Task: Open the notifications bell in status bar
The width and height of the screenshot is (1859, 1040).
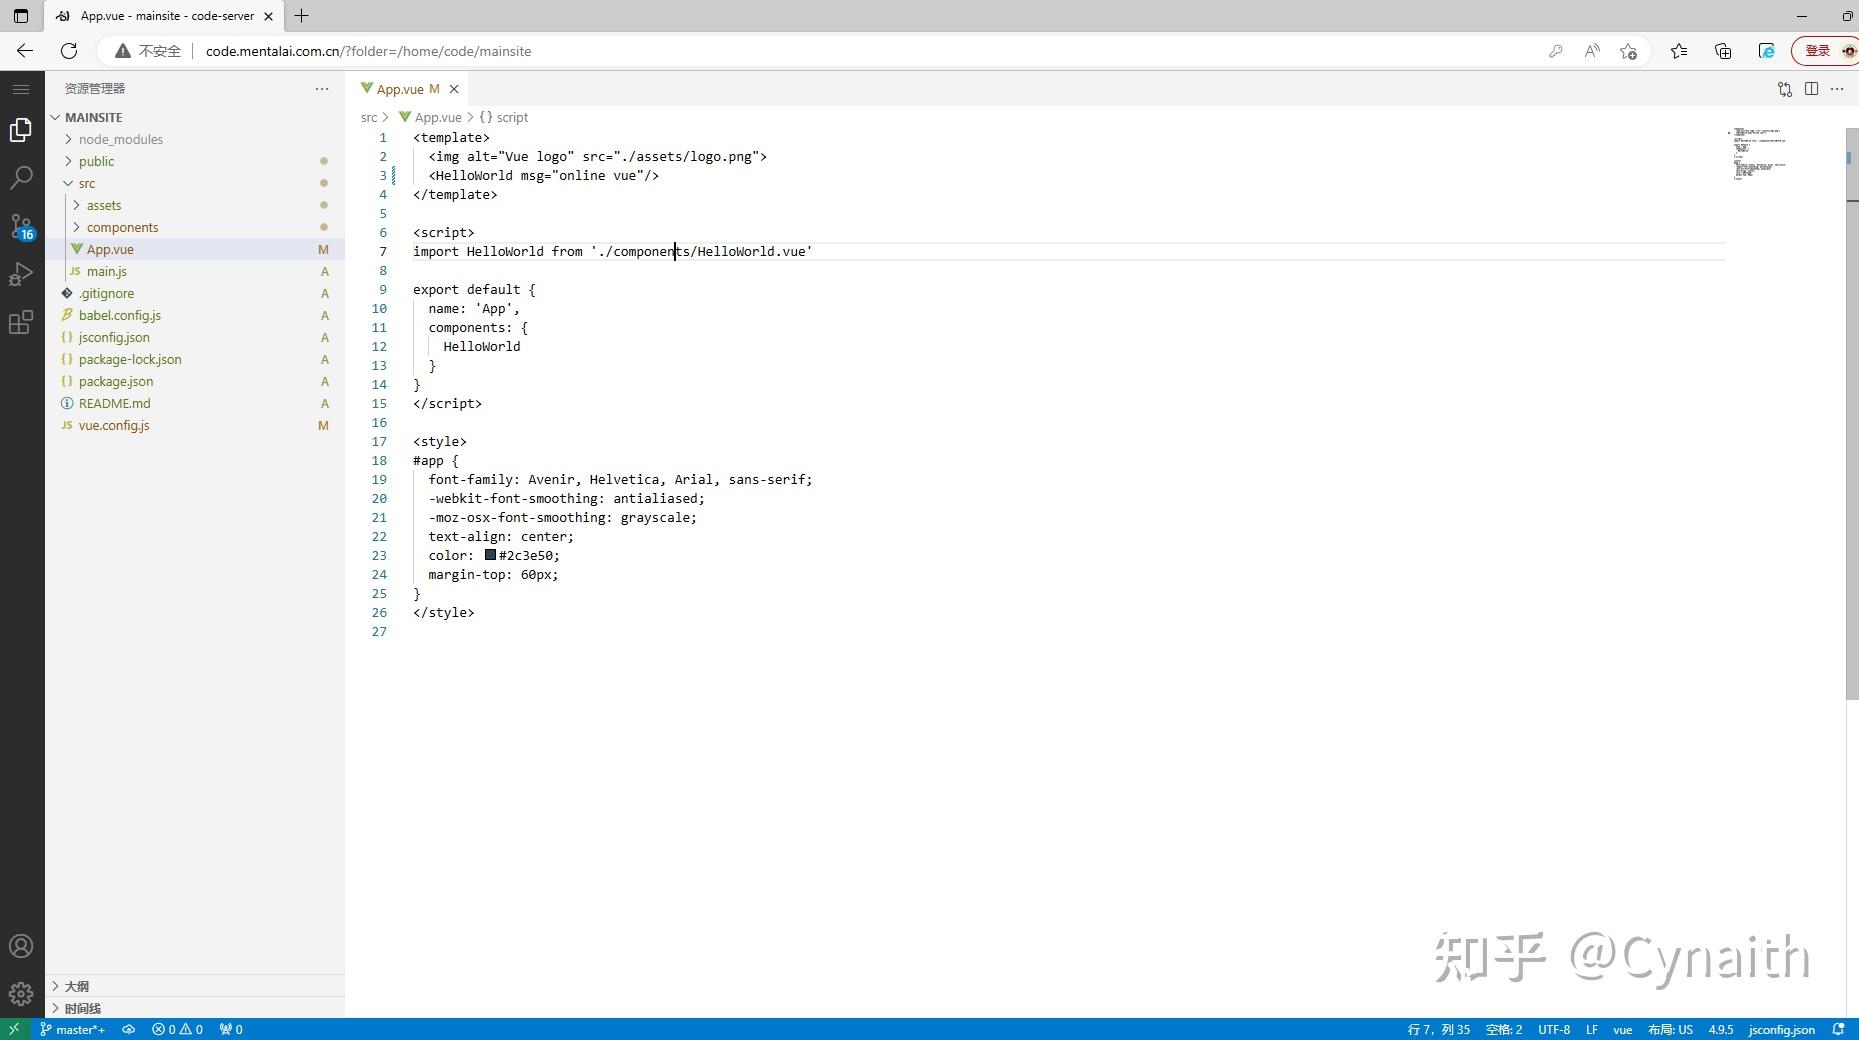Action: 1838,1029
